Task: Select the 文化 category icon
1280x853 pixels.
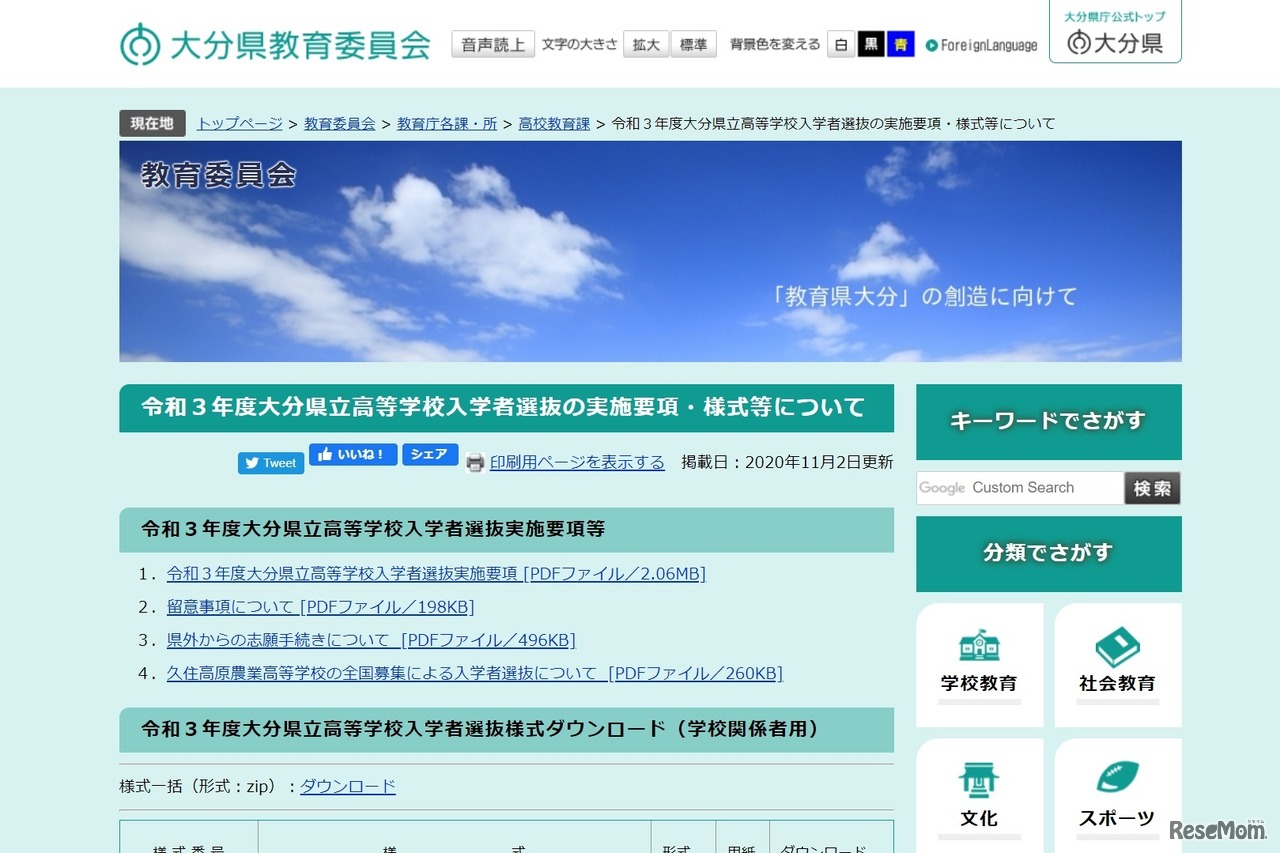Action: coord(979,780)
